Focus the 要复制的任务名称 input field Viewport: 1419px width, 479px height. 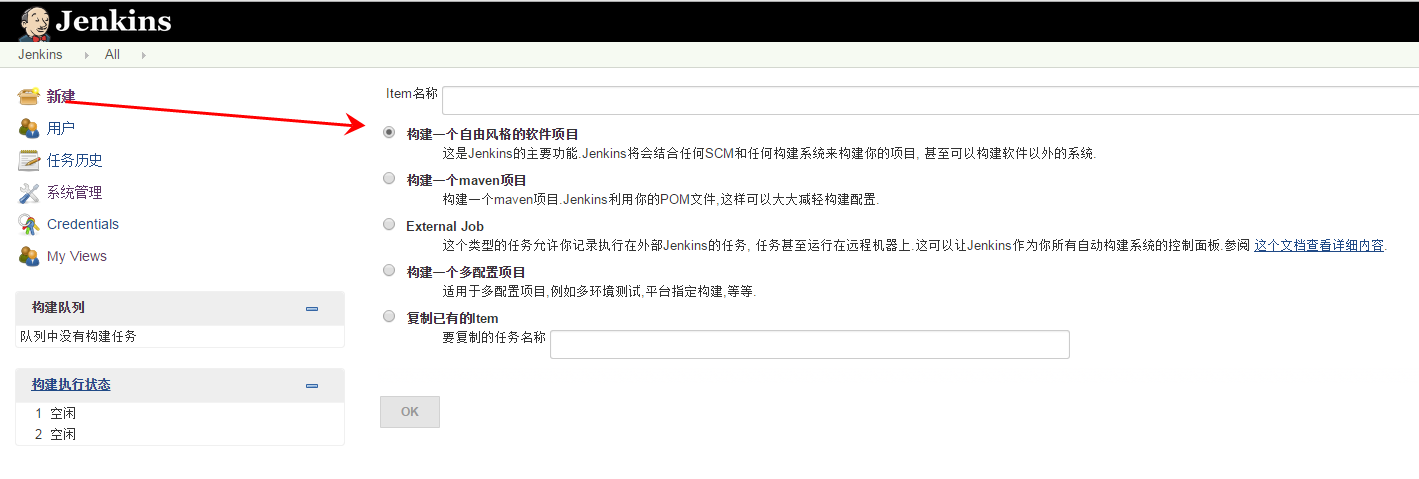tap(810, 344)
